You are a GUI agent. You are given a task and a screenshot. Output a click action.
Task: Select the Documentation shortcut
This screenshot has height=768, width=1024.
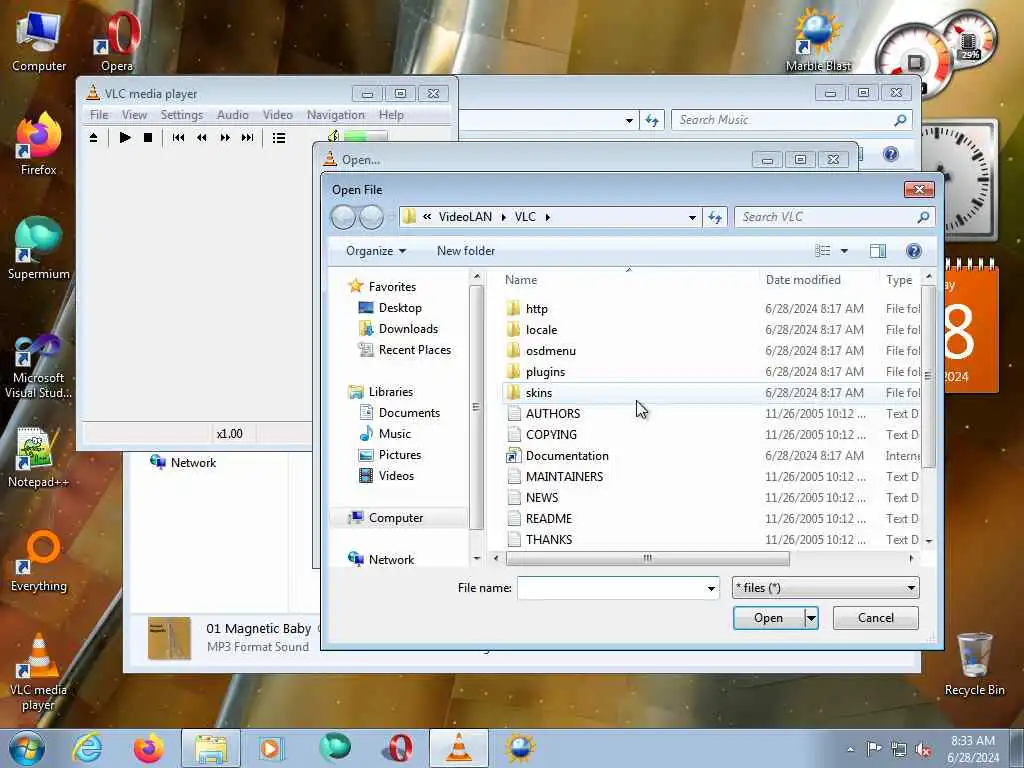coord(567,456)
